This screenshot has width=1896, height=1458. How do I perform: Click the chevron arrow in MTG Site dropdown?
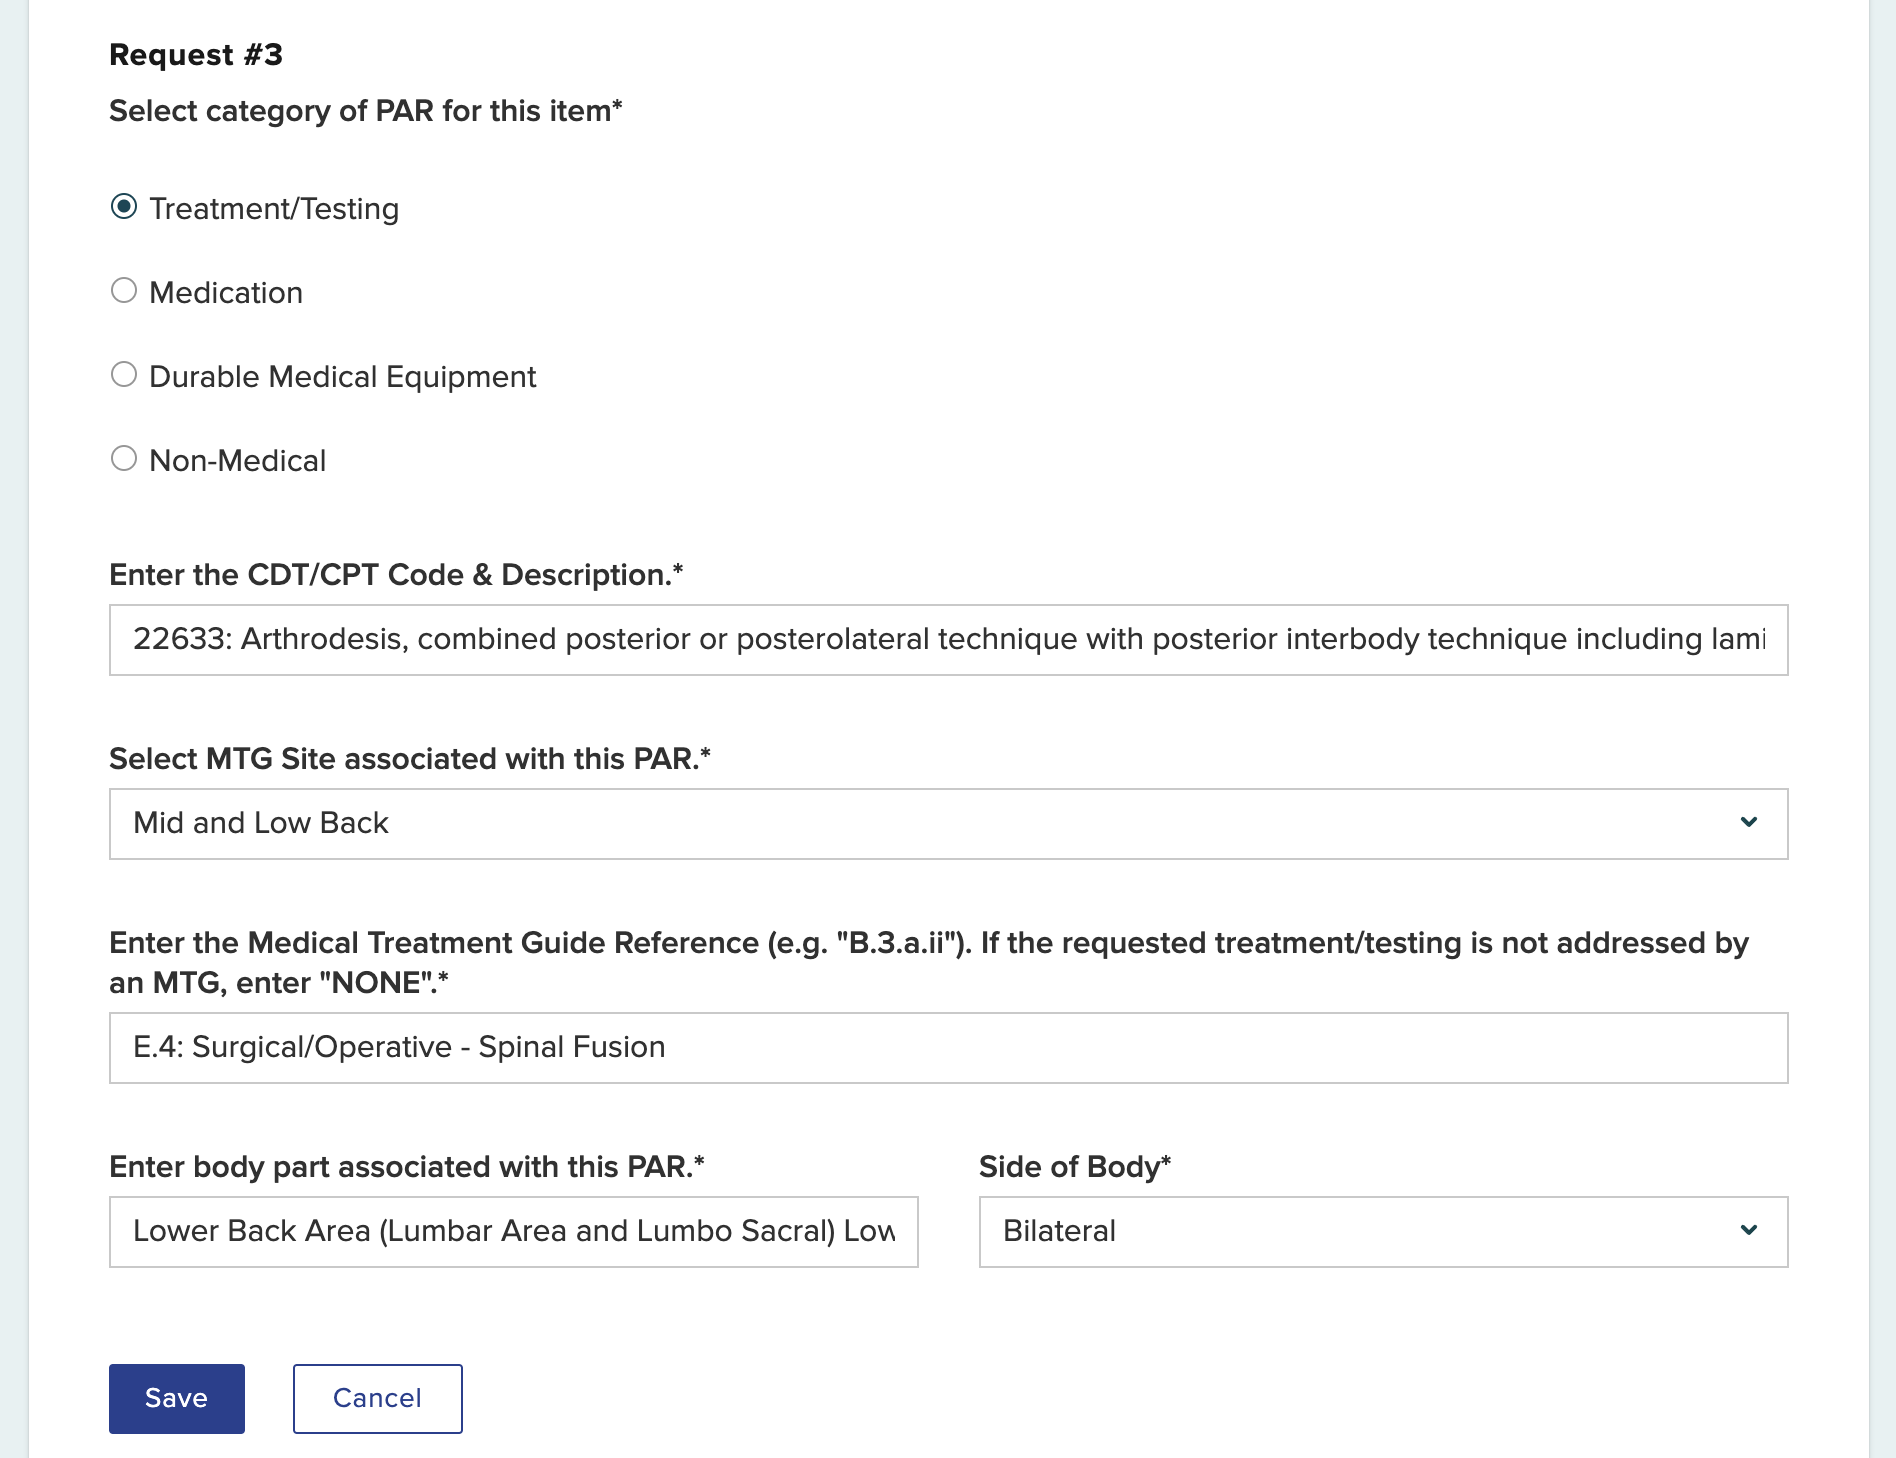tap(1748, 823)
